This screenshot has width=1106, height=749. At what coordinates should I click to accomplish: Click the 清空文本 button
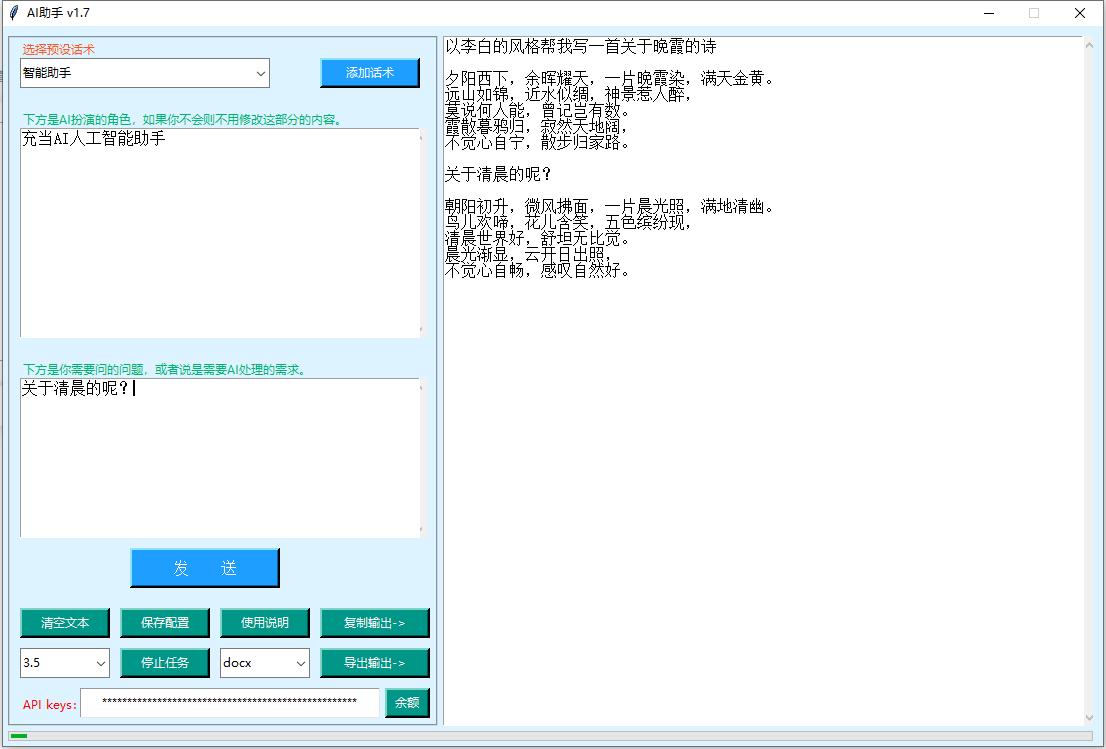point(65,622)
